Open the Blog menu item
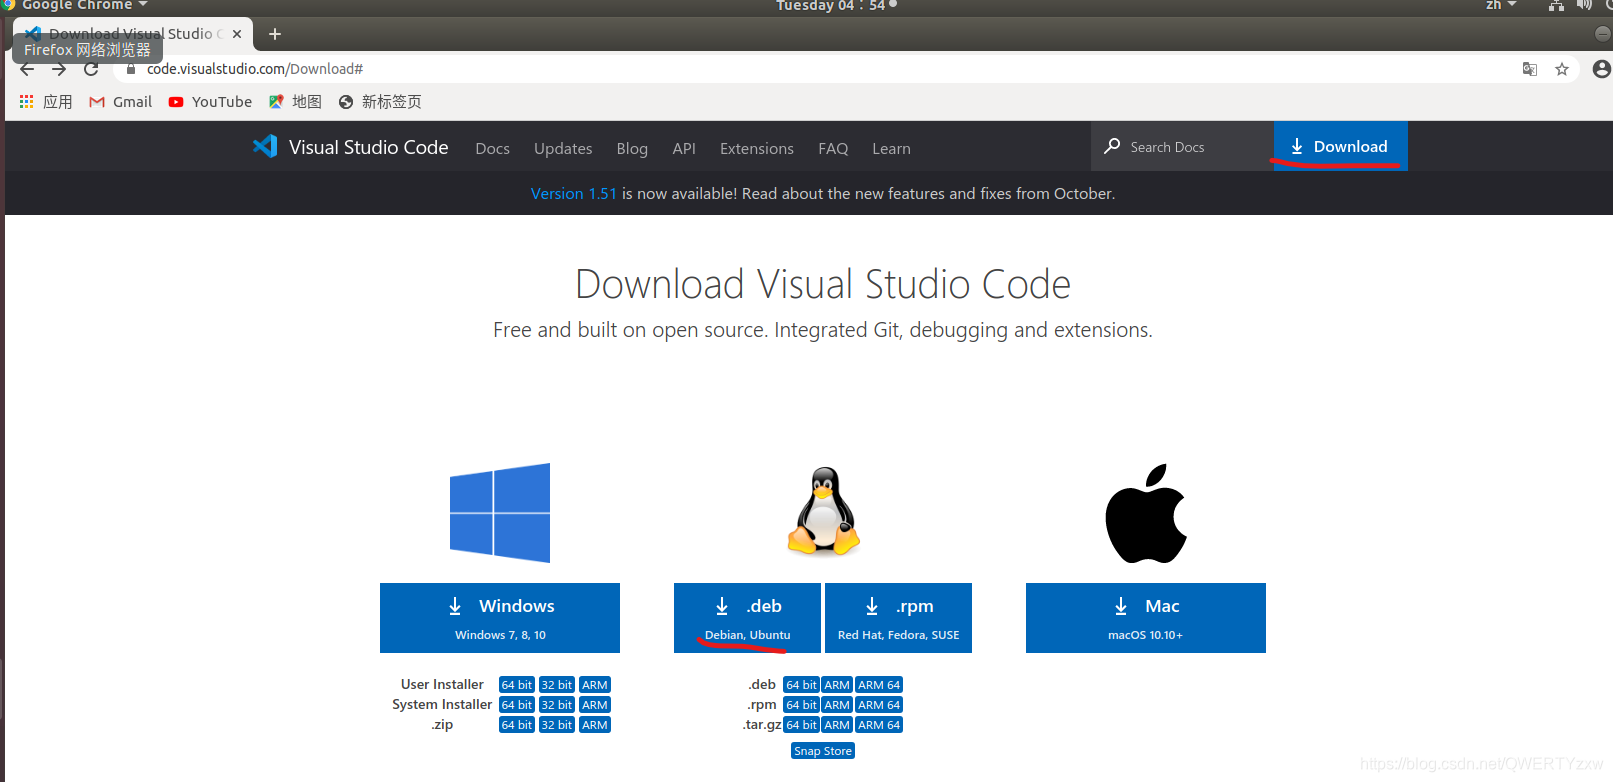 tap(632, 148)
